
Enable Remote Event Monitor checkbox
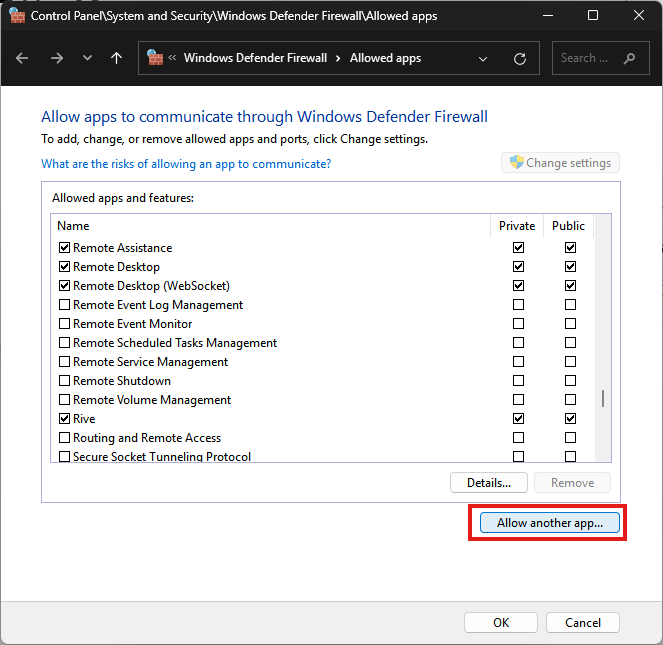64,324
